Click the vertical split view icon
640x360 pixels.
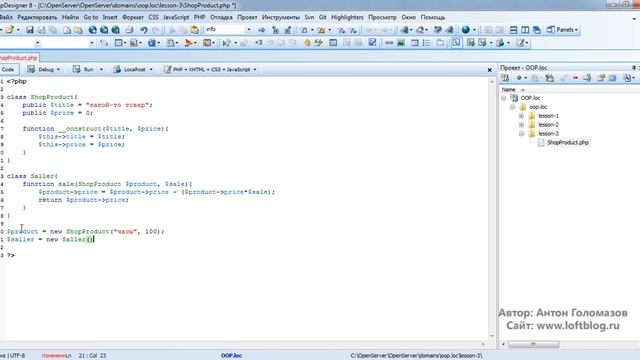tap(525, 30)
